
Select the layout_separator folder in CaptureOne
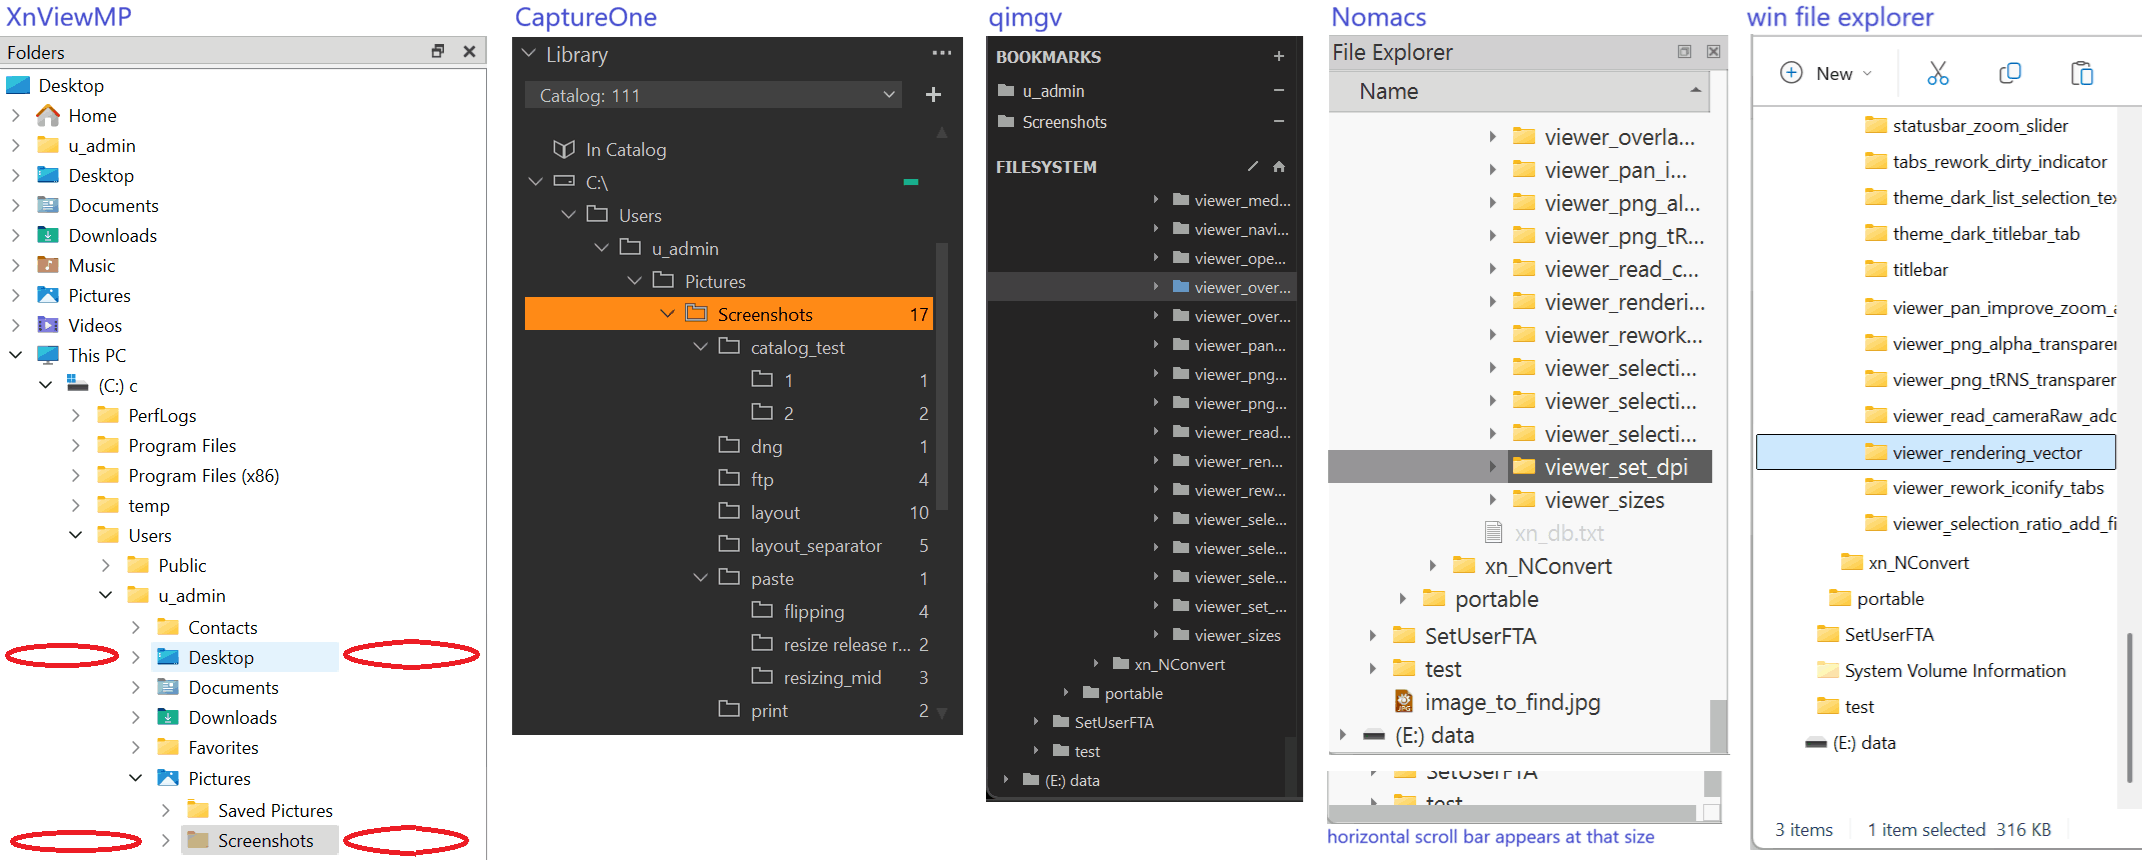point(816,546)
